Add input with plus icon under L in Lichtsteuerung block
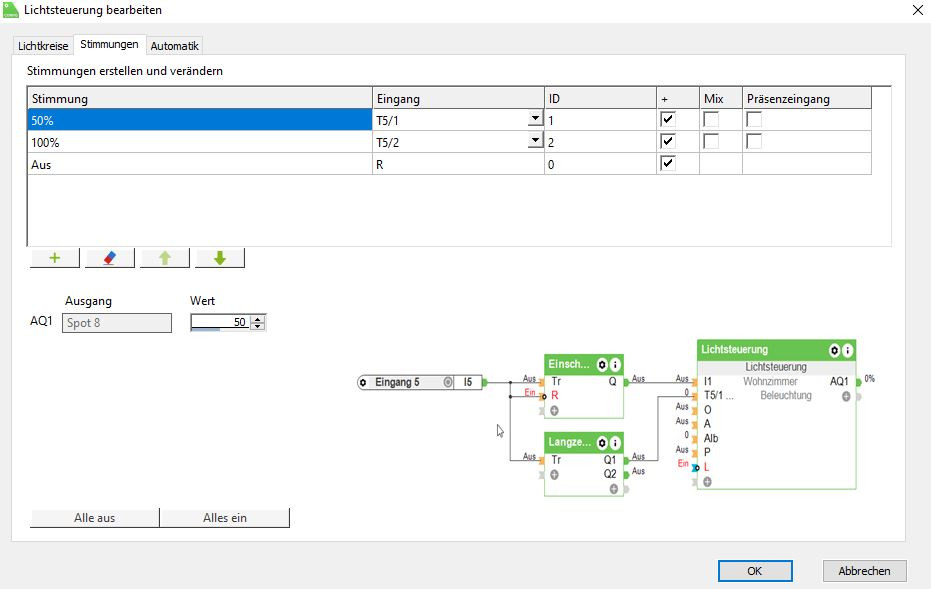The image size is (931, 589). point(707,482)
